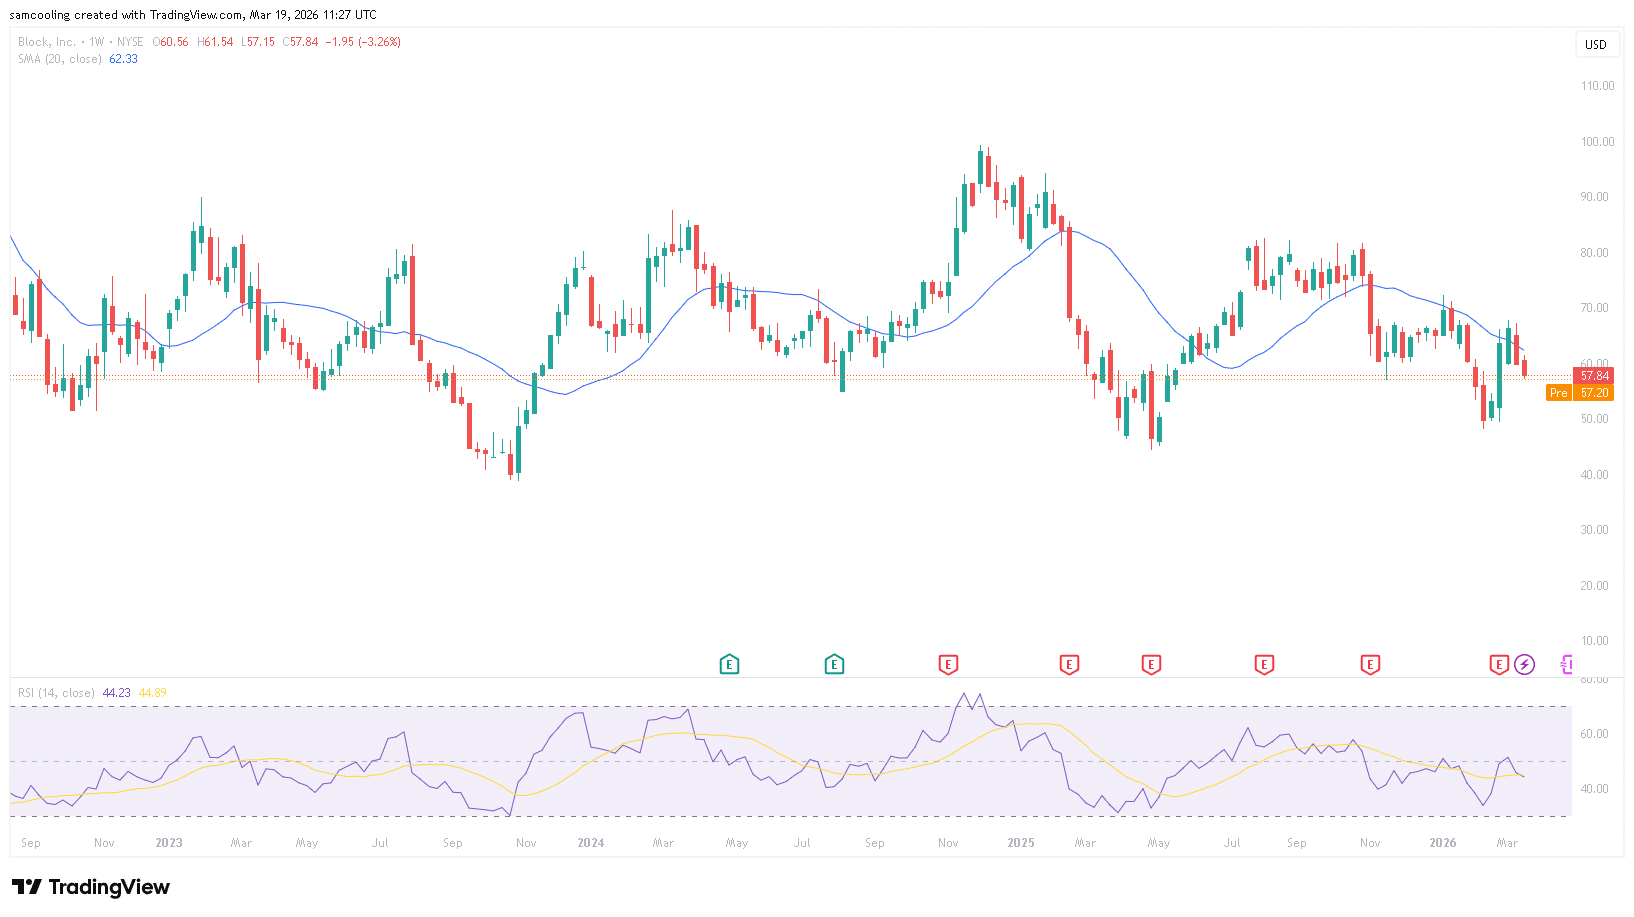Click the TradingView logo at bottom left
Screen dimensions: 1634x917
[90, 887]
